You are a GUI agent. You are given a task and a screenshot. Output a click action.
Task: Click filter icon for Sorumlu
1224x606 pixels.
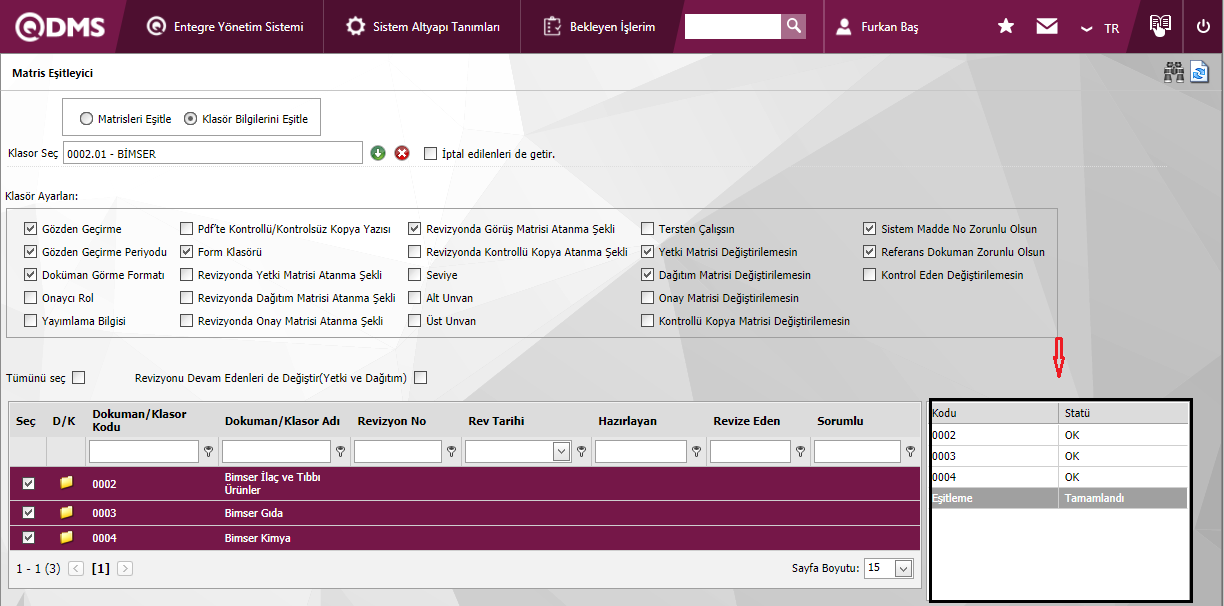pyautogui.click(x=909, y=452)
